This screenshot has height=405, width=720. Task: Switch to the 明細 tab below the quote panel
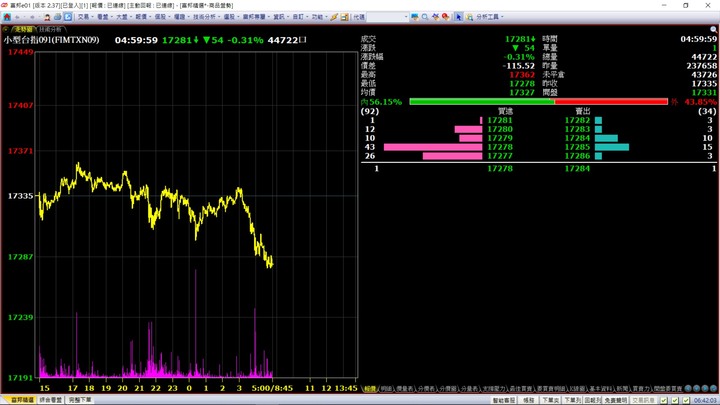(x=386, y=389)
